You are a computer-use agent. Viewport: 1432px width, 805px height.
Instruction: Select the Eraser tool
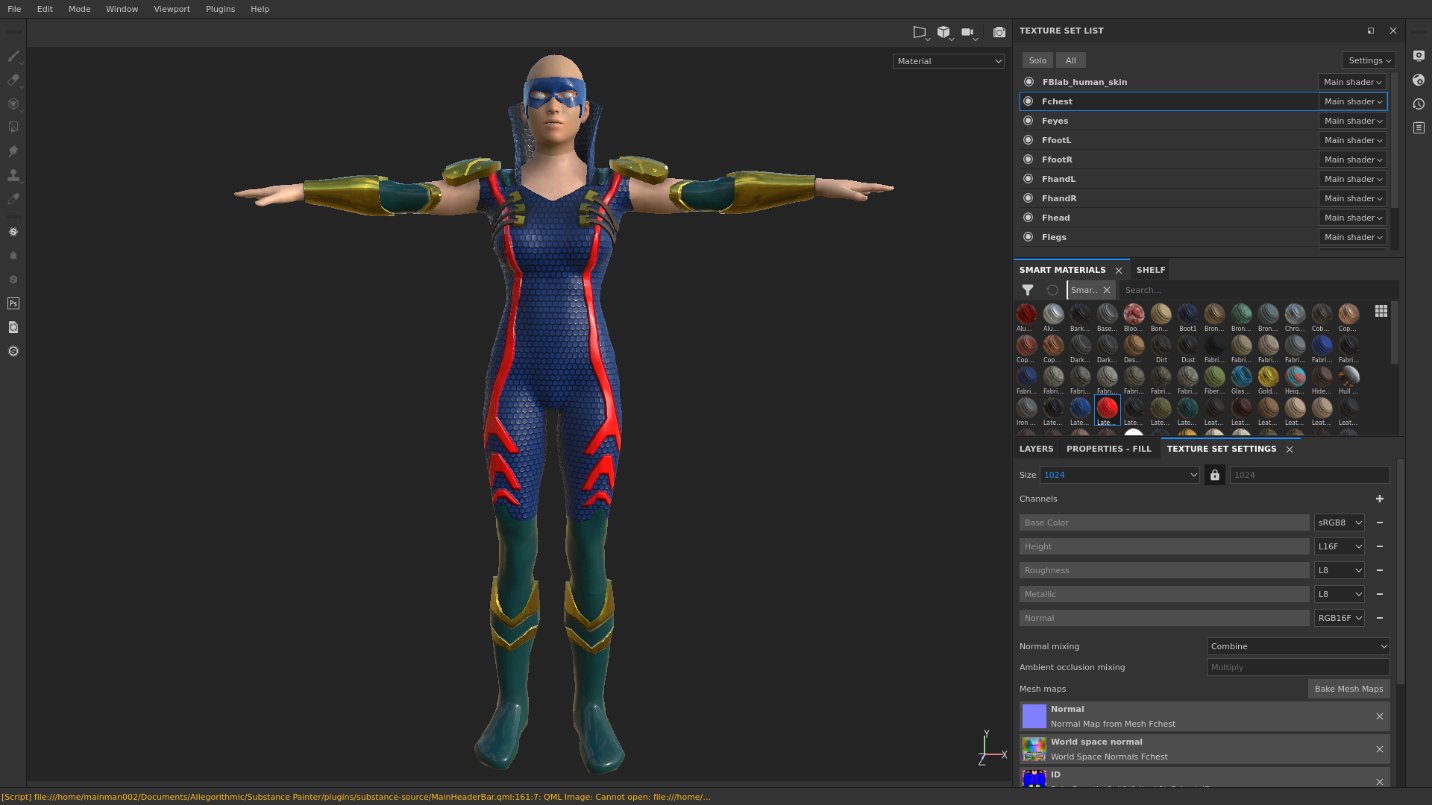point(14,80)
